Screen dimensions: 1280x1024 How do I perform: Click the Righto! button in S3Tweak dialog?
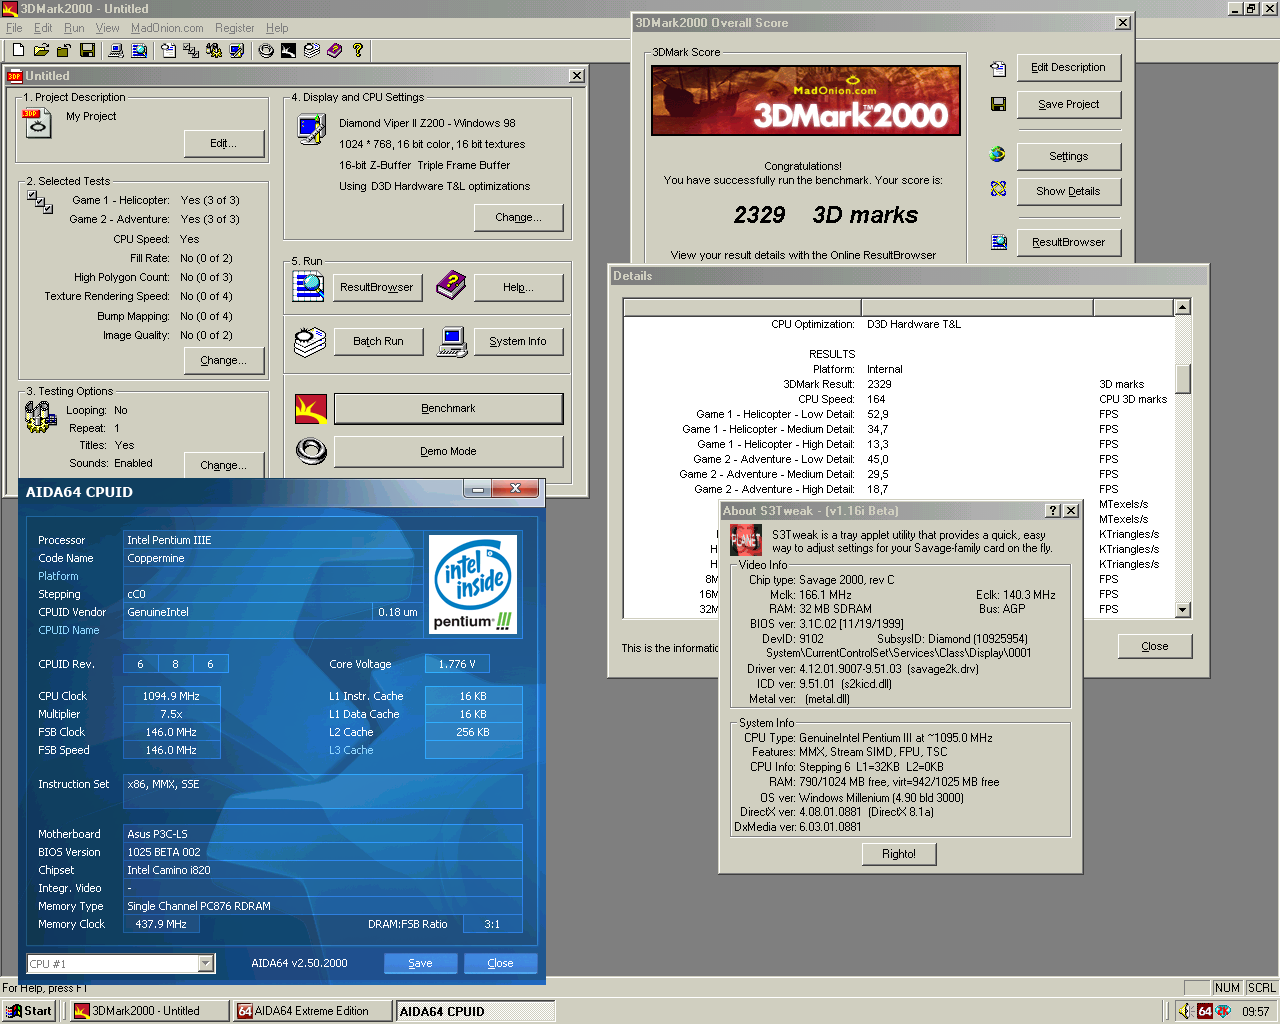(x=898, y=854)
